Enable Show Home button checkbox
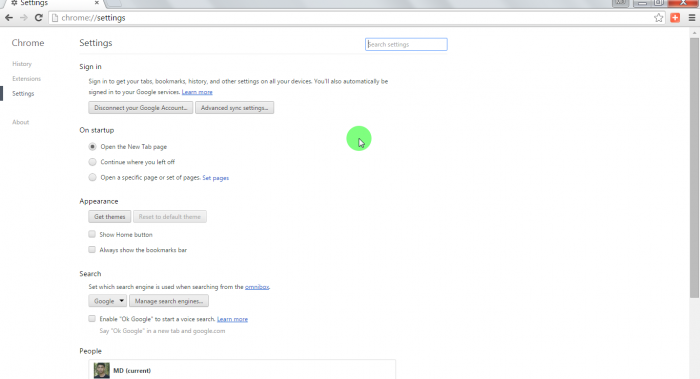The width and height of the screenshot is (700, 379). 92,234
